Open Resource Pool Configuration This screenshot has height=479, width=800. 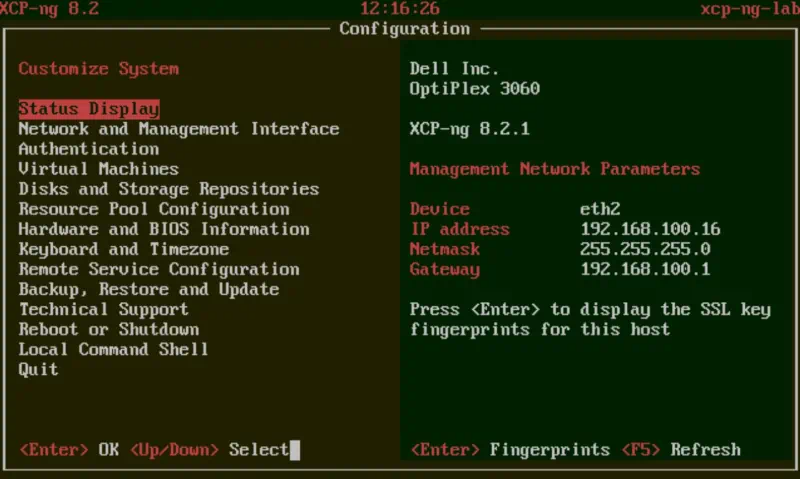[x=154, y=209]
